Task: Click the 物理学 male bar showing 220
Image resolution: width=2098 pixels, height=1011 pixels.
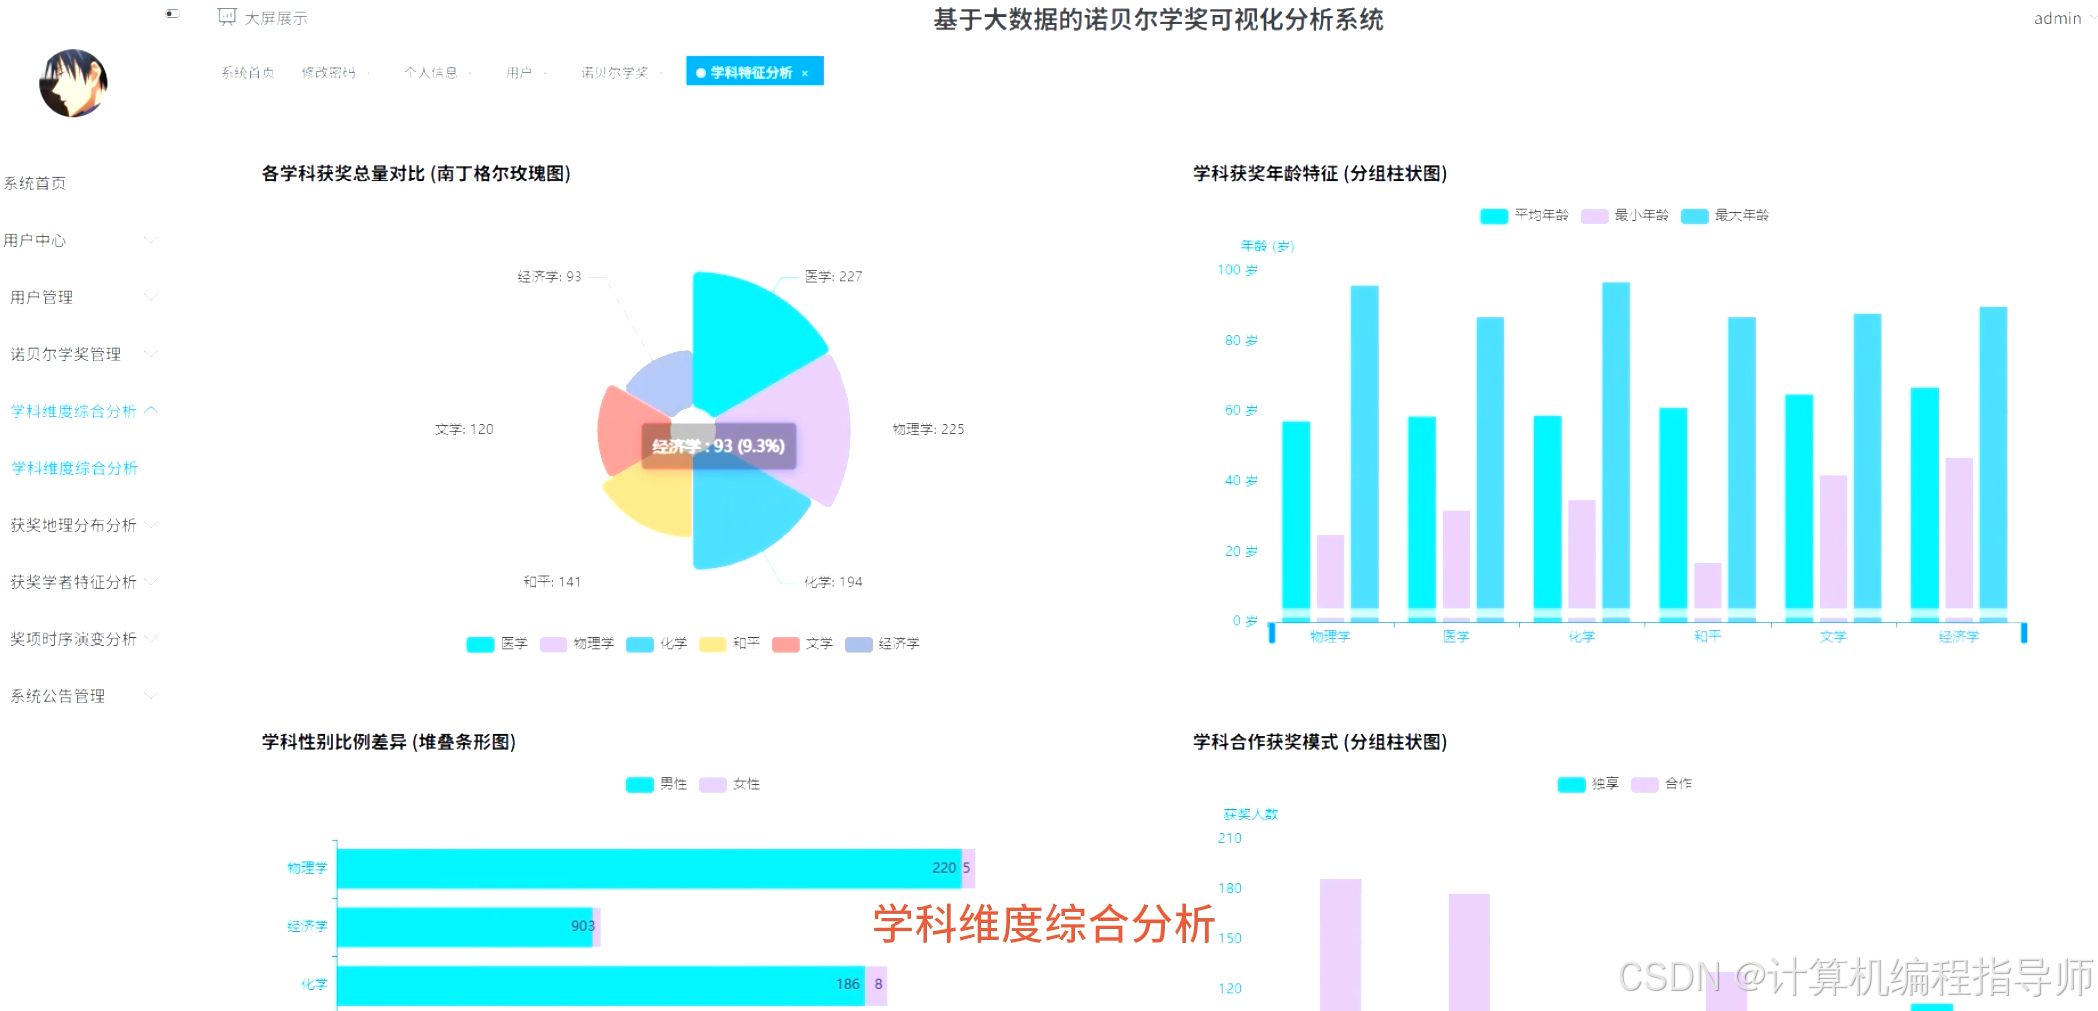Action: coord(649,868)
